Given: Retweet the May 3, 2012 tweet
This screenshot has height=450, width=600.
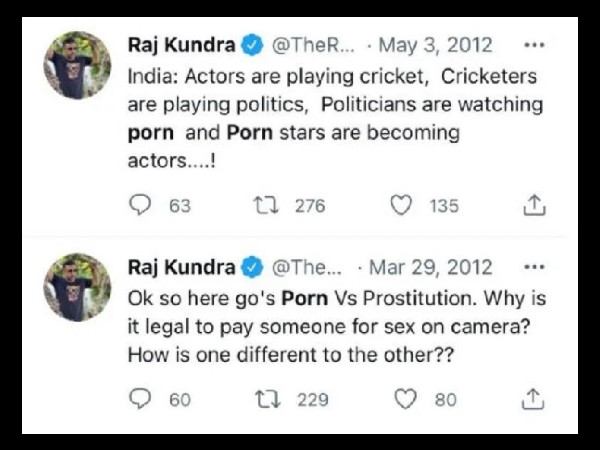Looking at the screenshot, I should [267, 205].
